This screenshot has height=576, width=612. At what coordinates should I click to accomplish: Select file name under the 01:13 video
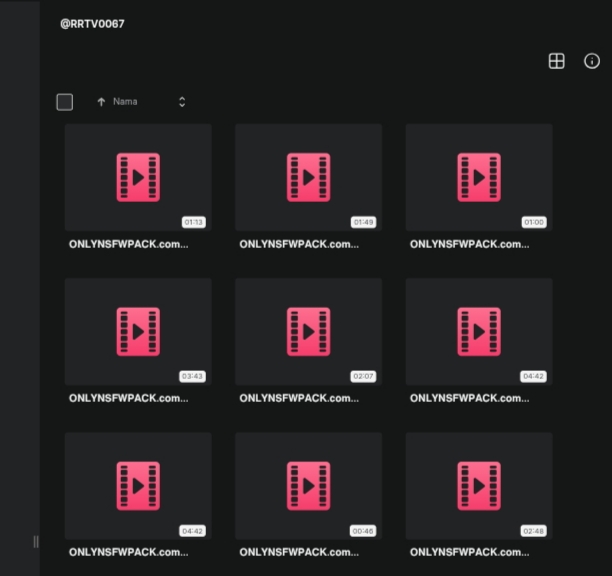(128, 244)
